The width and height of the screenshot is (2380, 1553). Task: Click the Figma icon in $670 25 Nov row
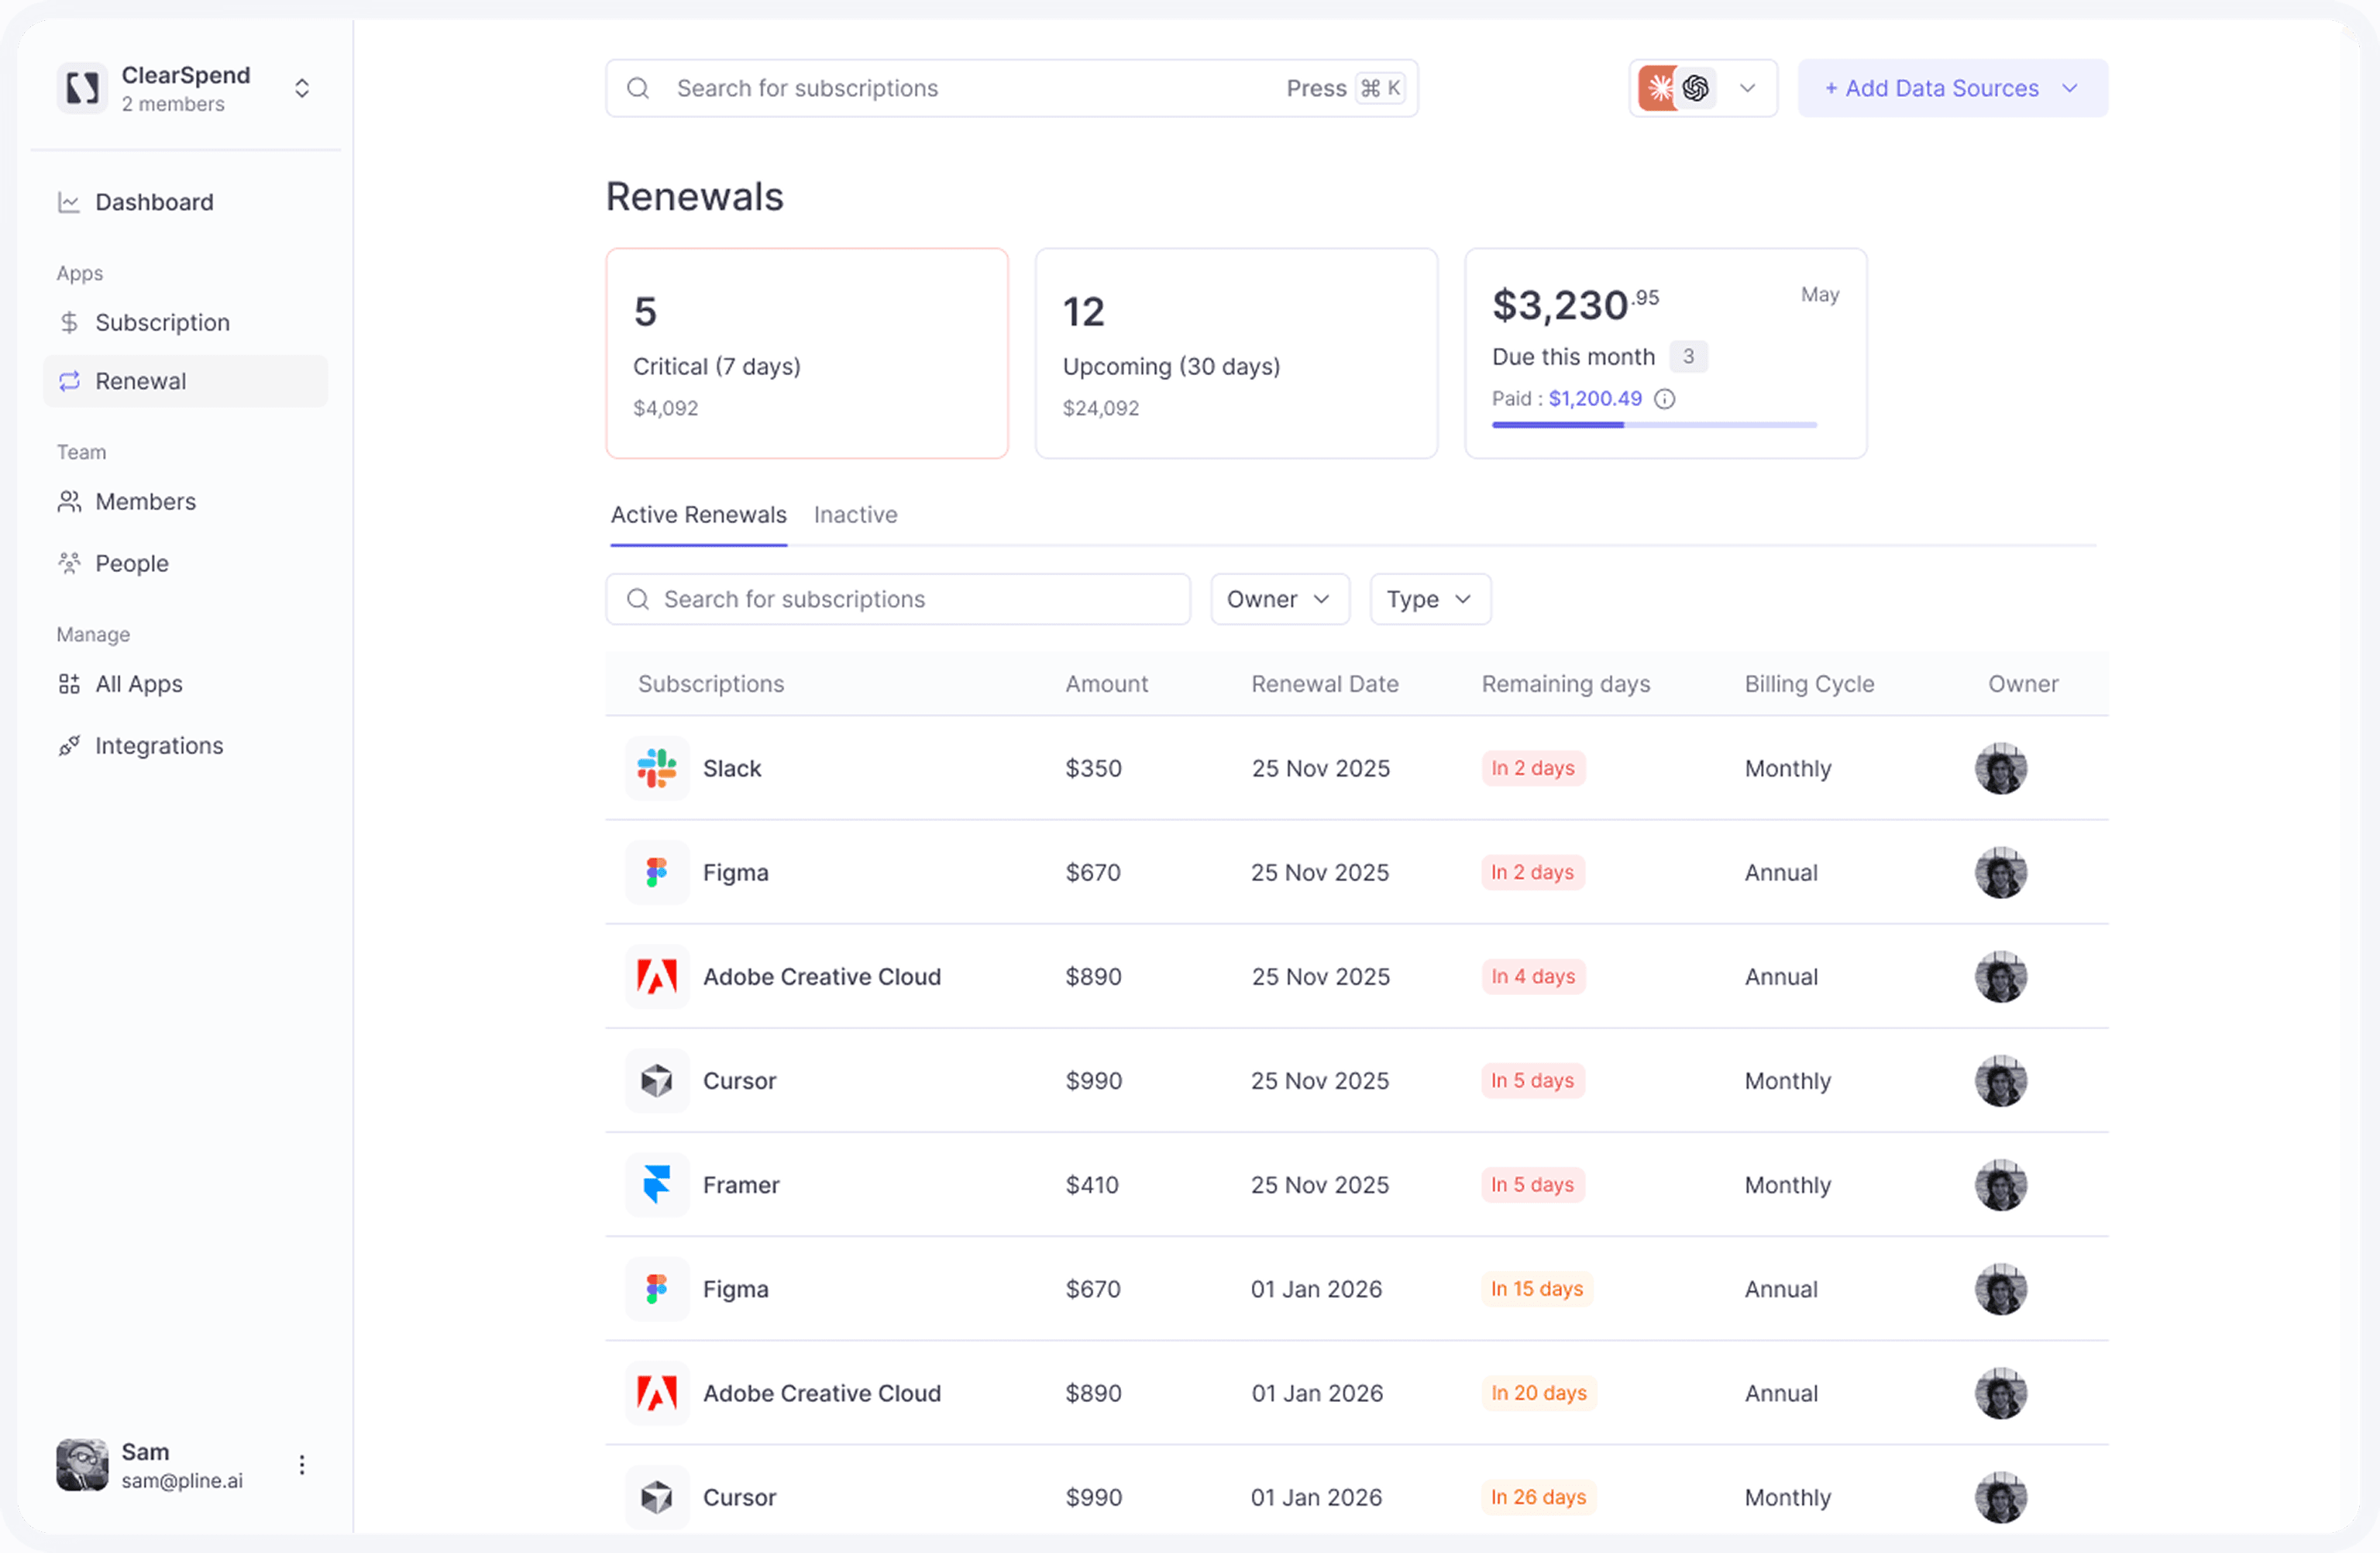click(657, 872)
